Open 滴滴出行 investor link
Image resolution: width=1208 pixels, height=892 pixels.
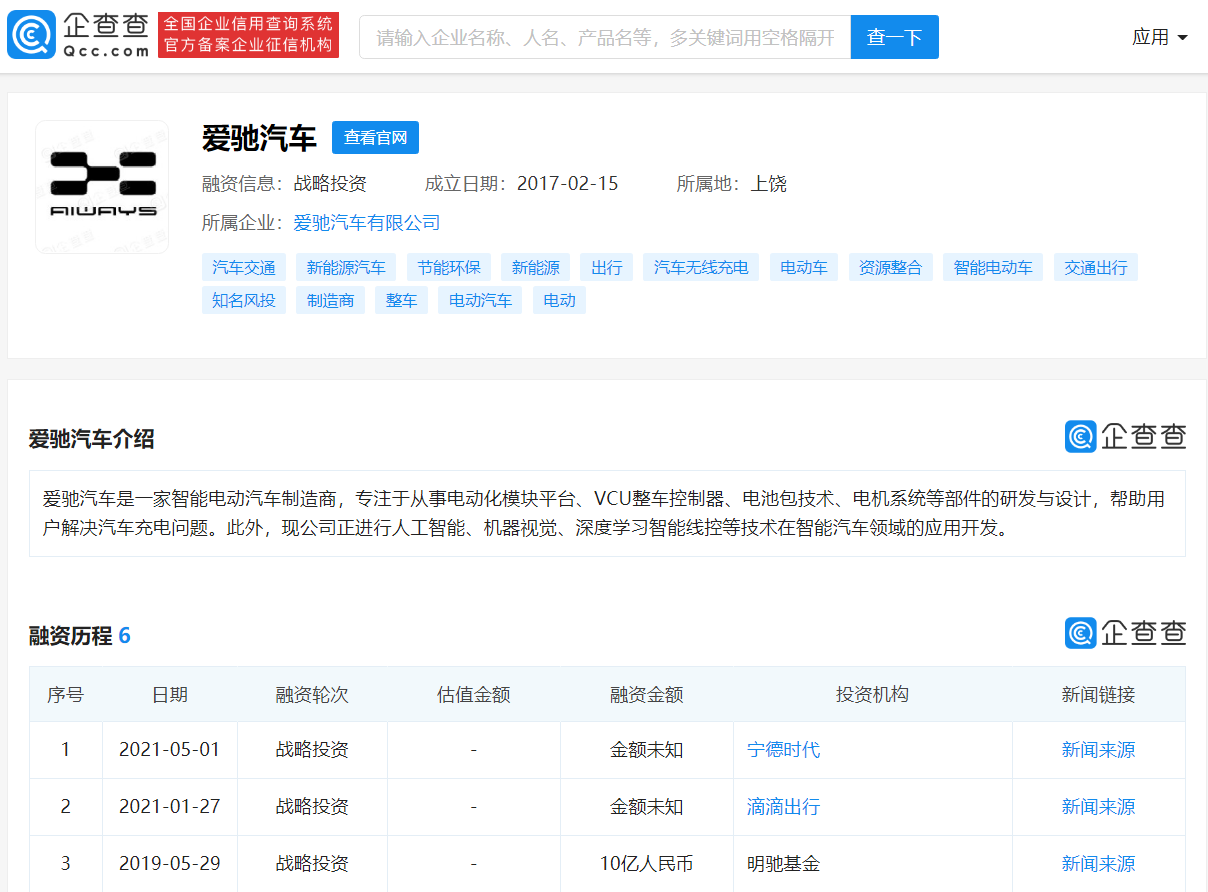[784, 807]
